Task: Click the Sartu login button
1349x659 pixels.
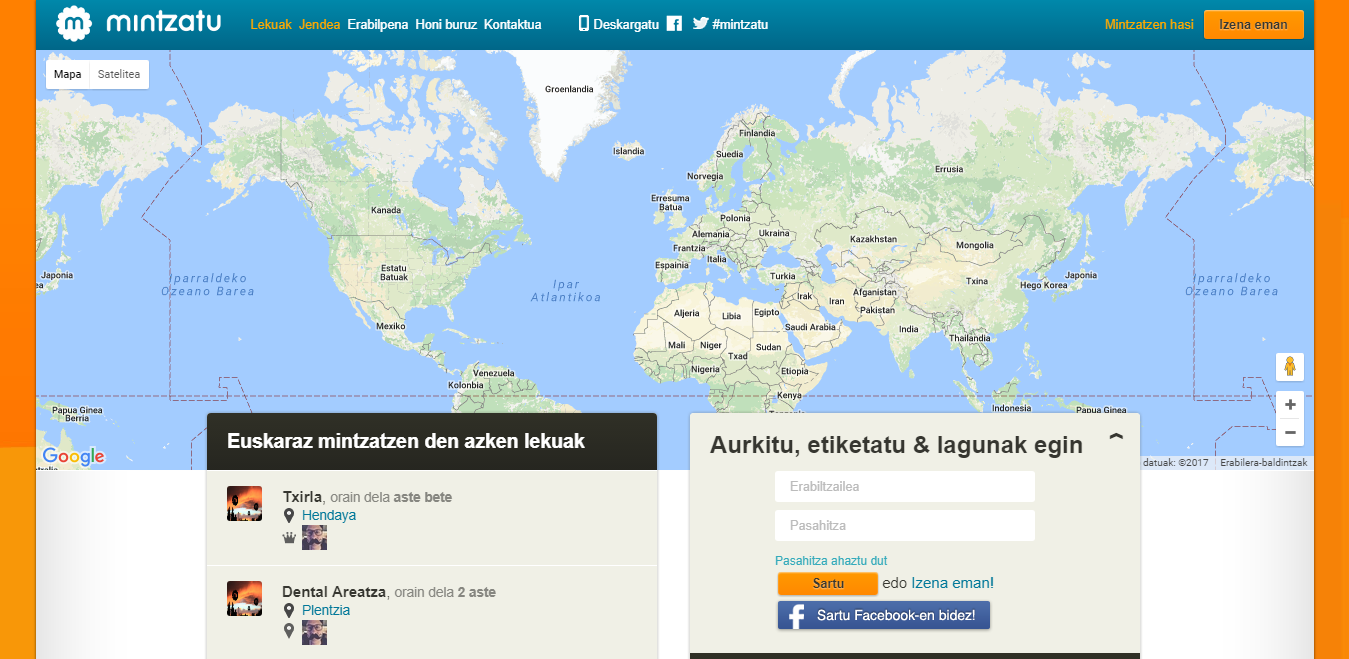Action: 828,584
